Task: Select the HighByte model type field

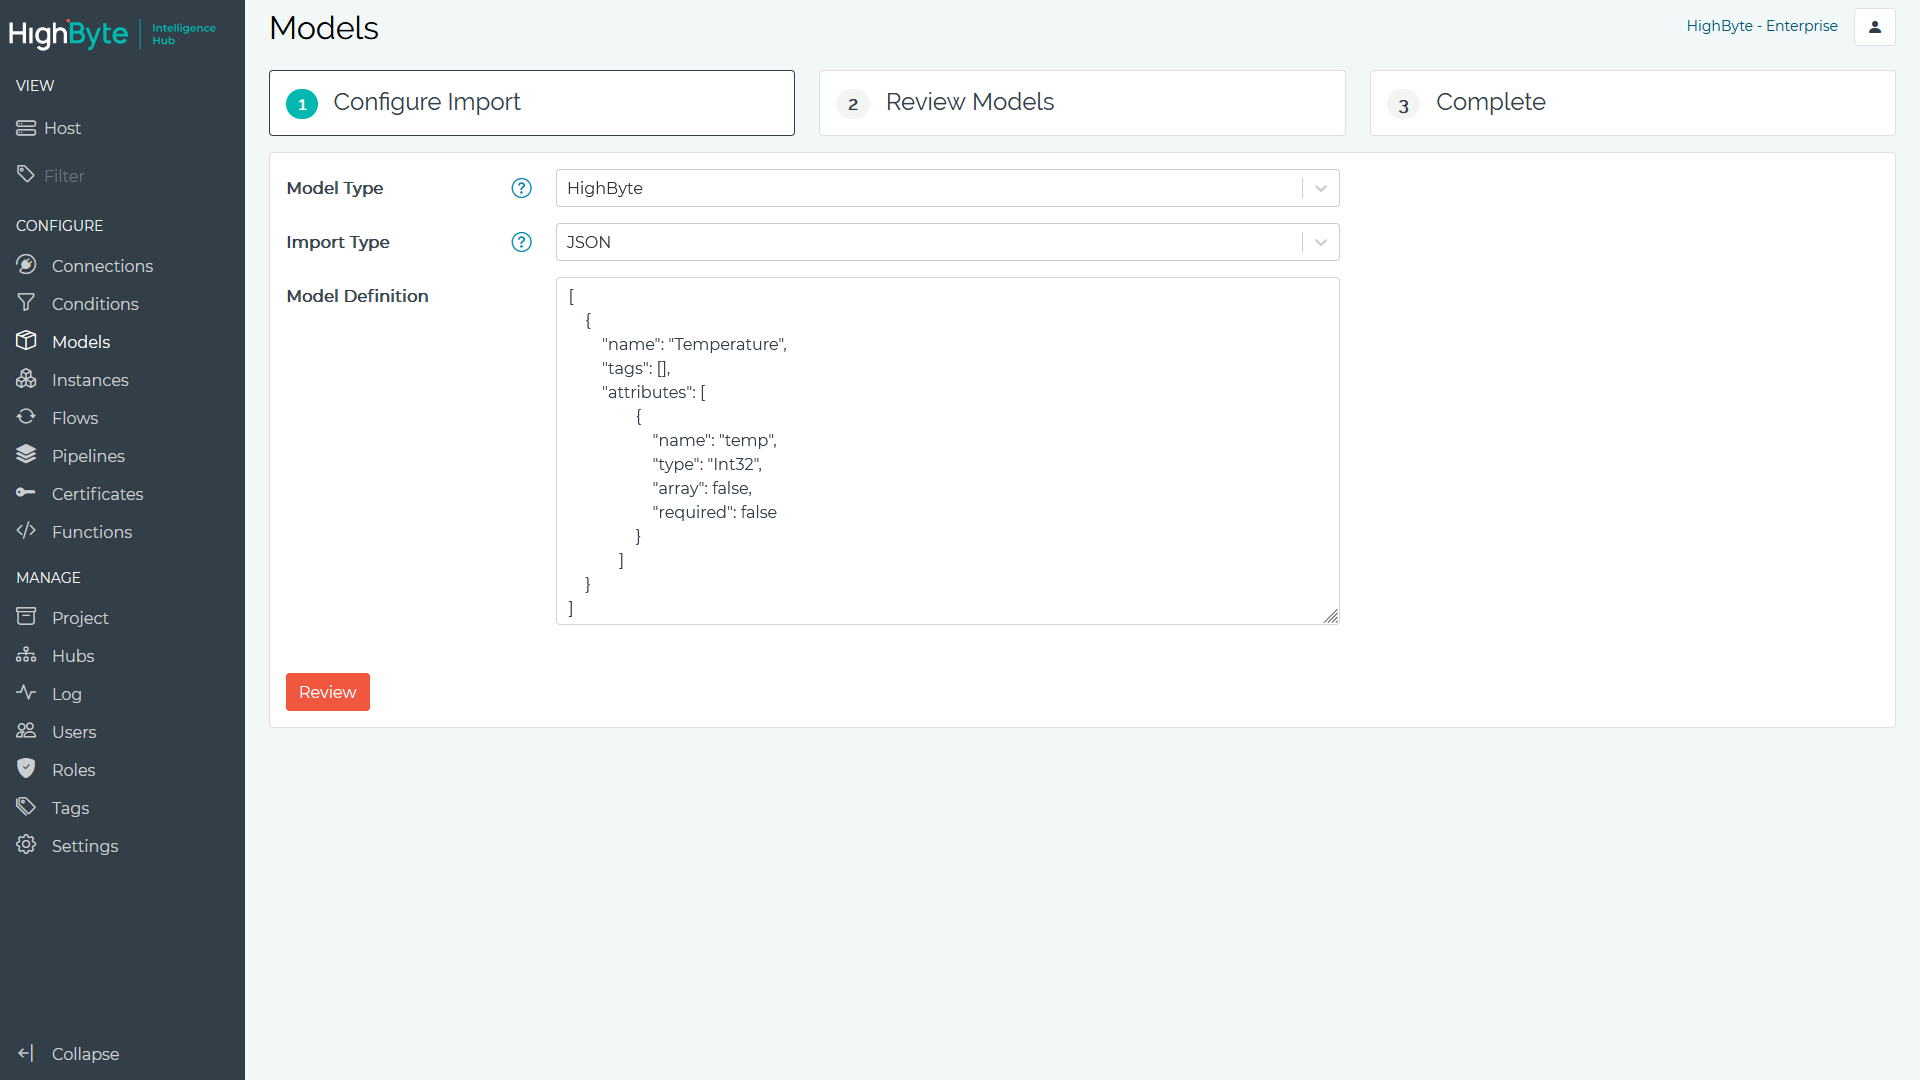Action: pos(947,188)
